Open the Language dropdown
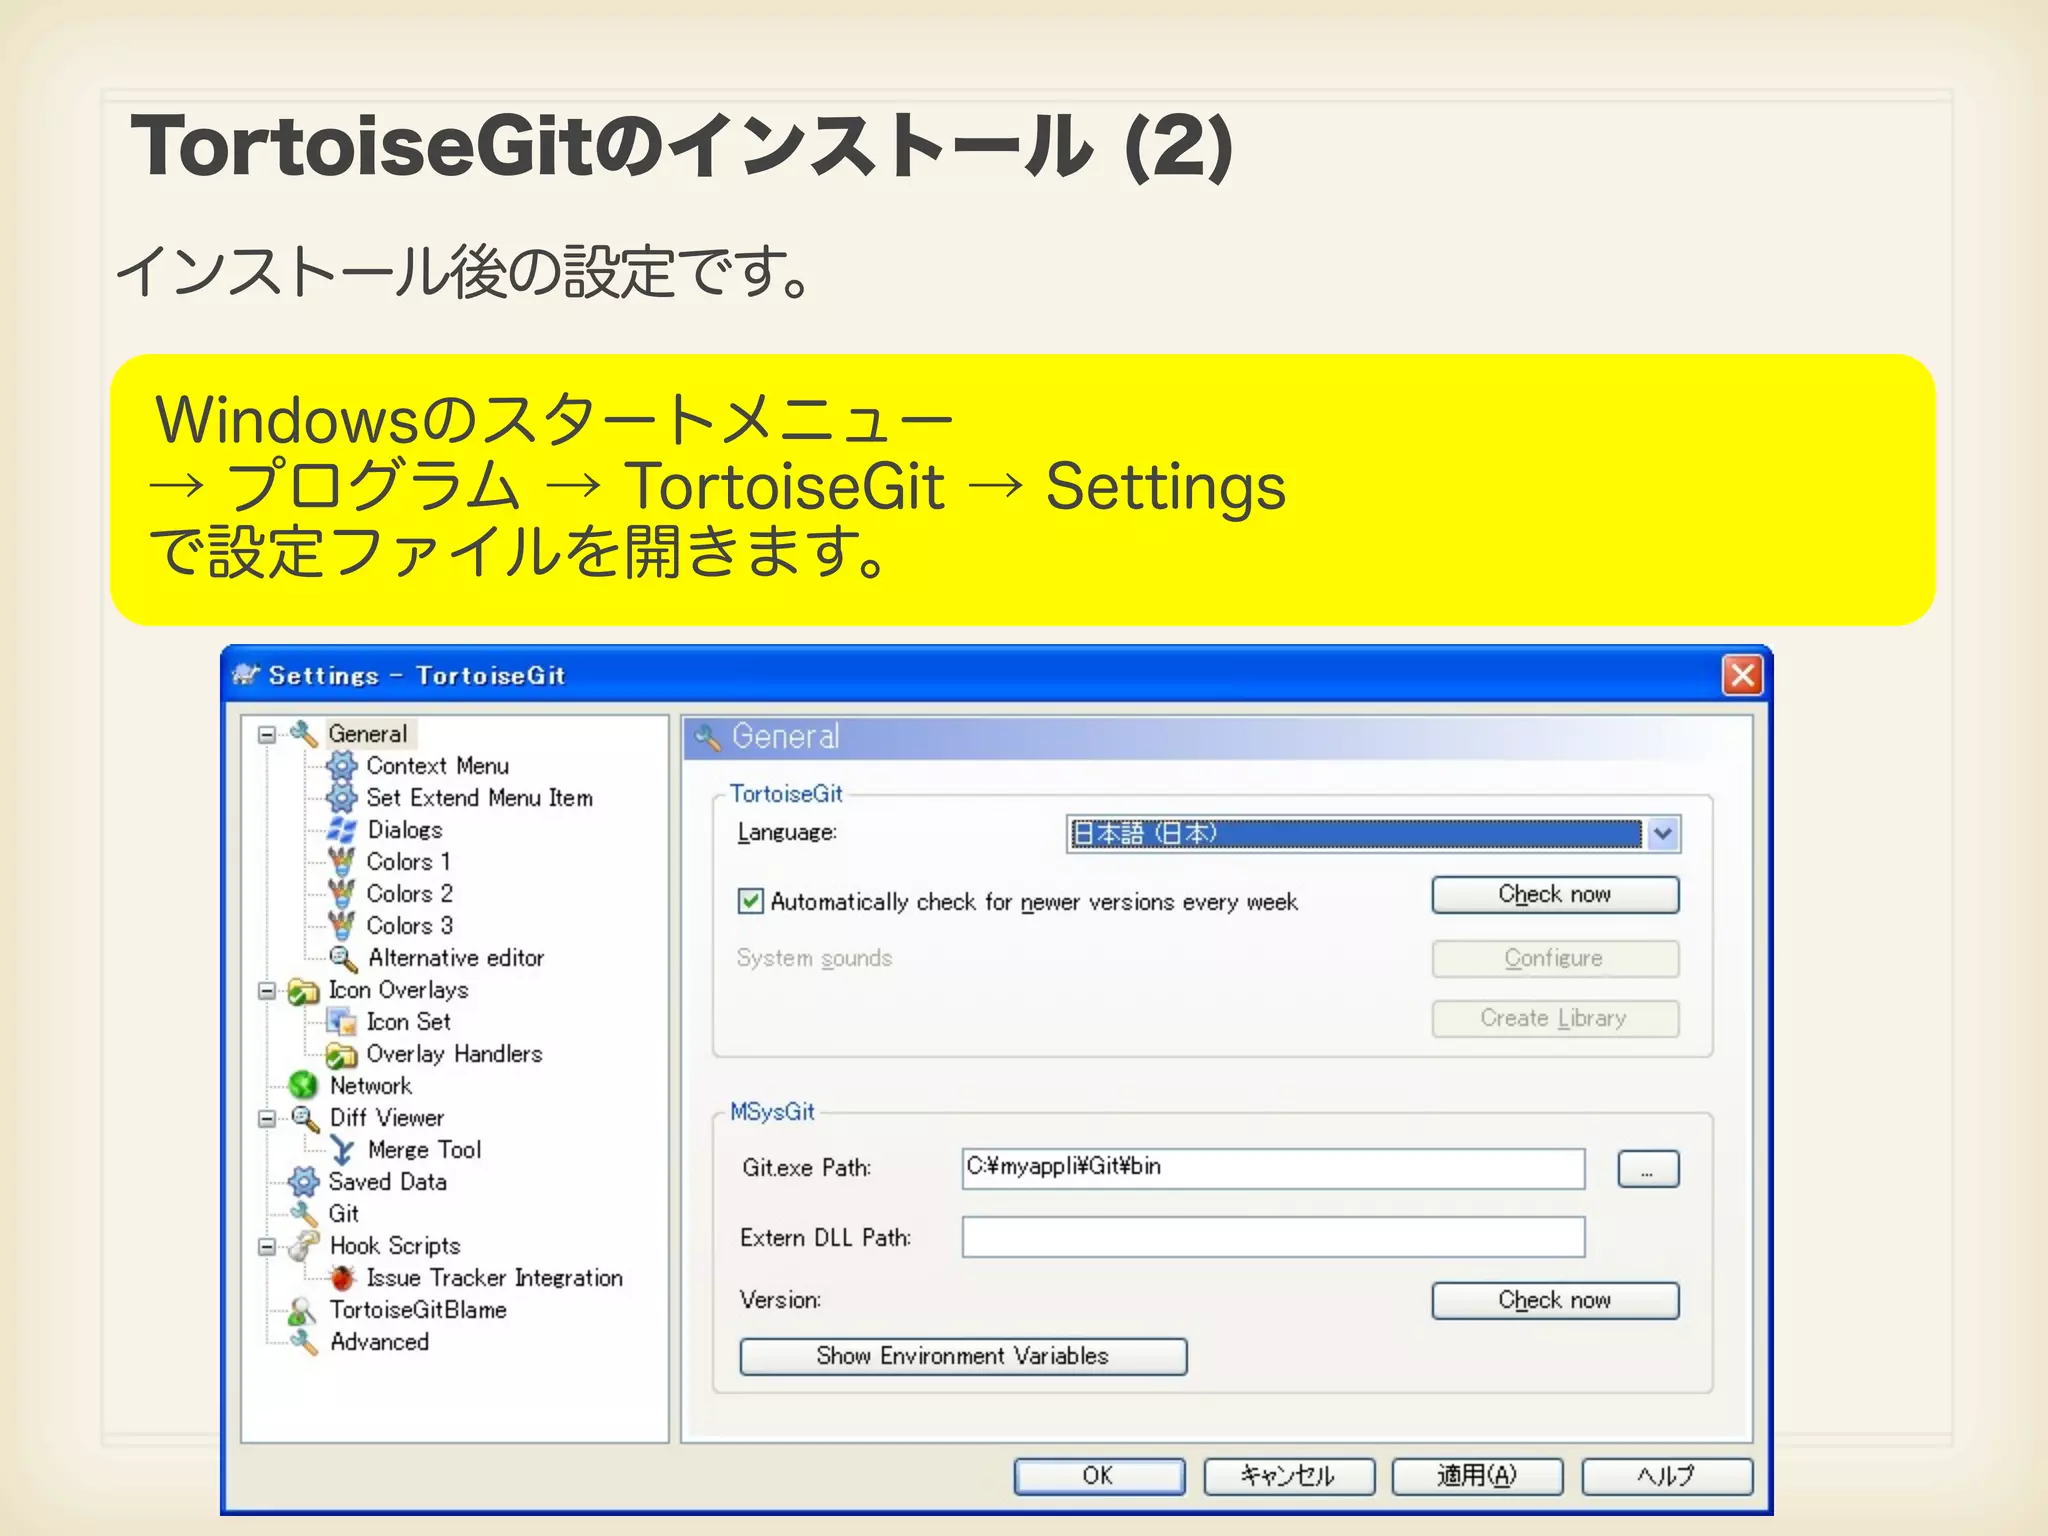The width and height of the screenshot is (2048, 1536). point(1662,834)
